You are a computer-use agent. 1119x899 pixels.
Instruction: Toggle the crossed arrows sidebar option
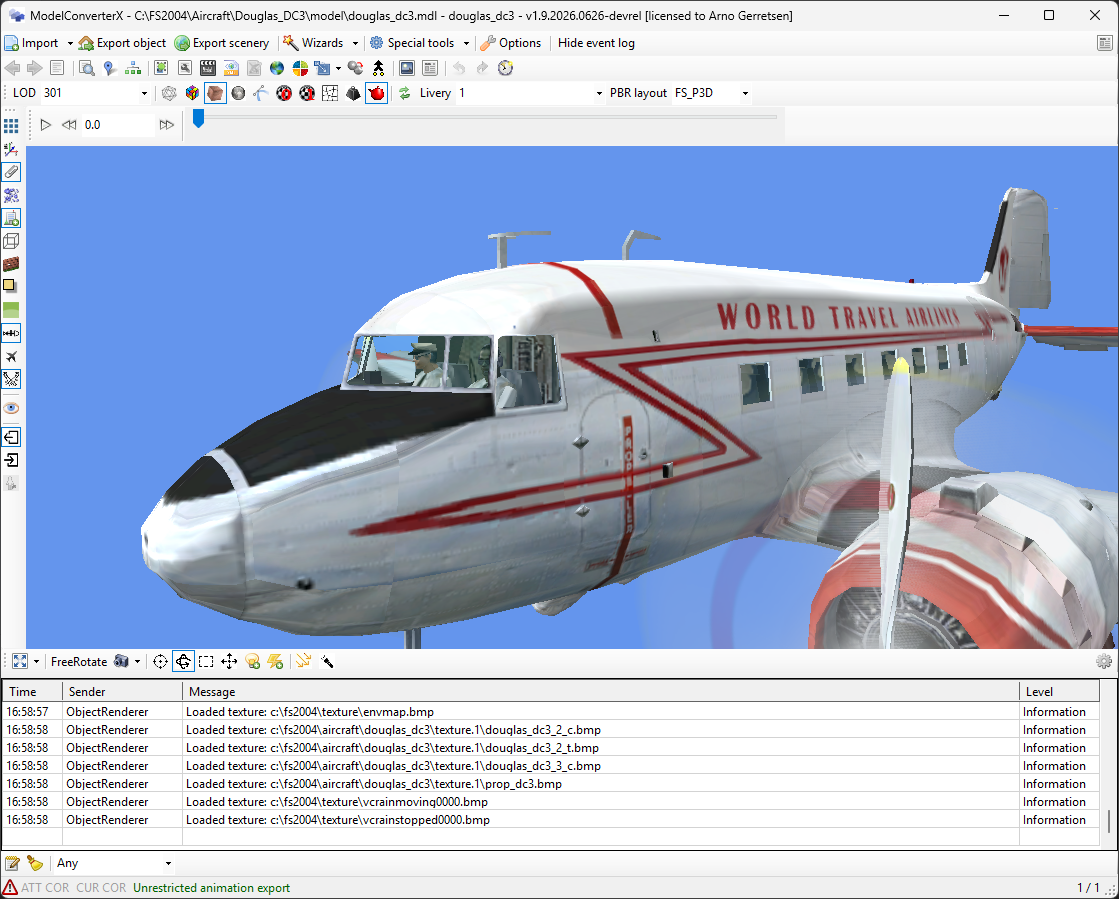point(11,380)
